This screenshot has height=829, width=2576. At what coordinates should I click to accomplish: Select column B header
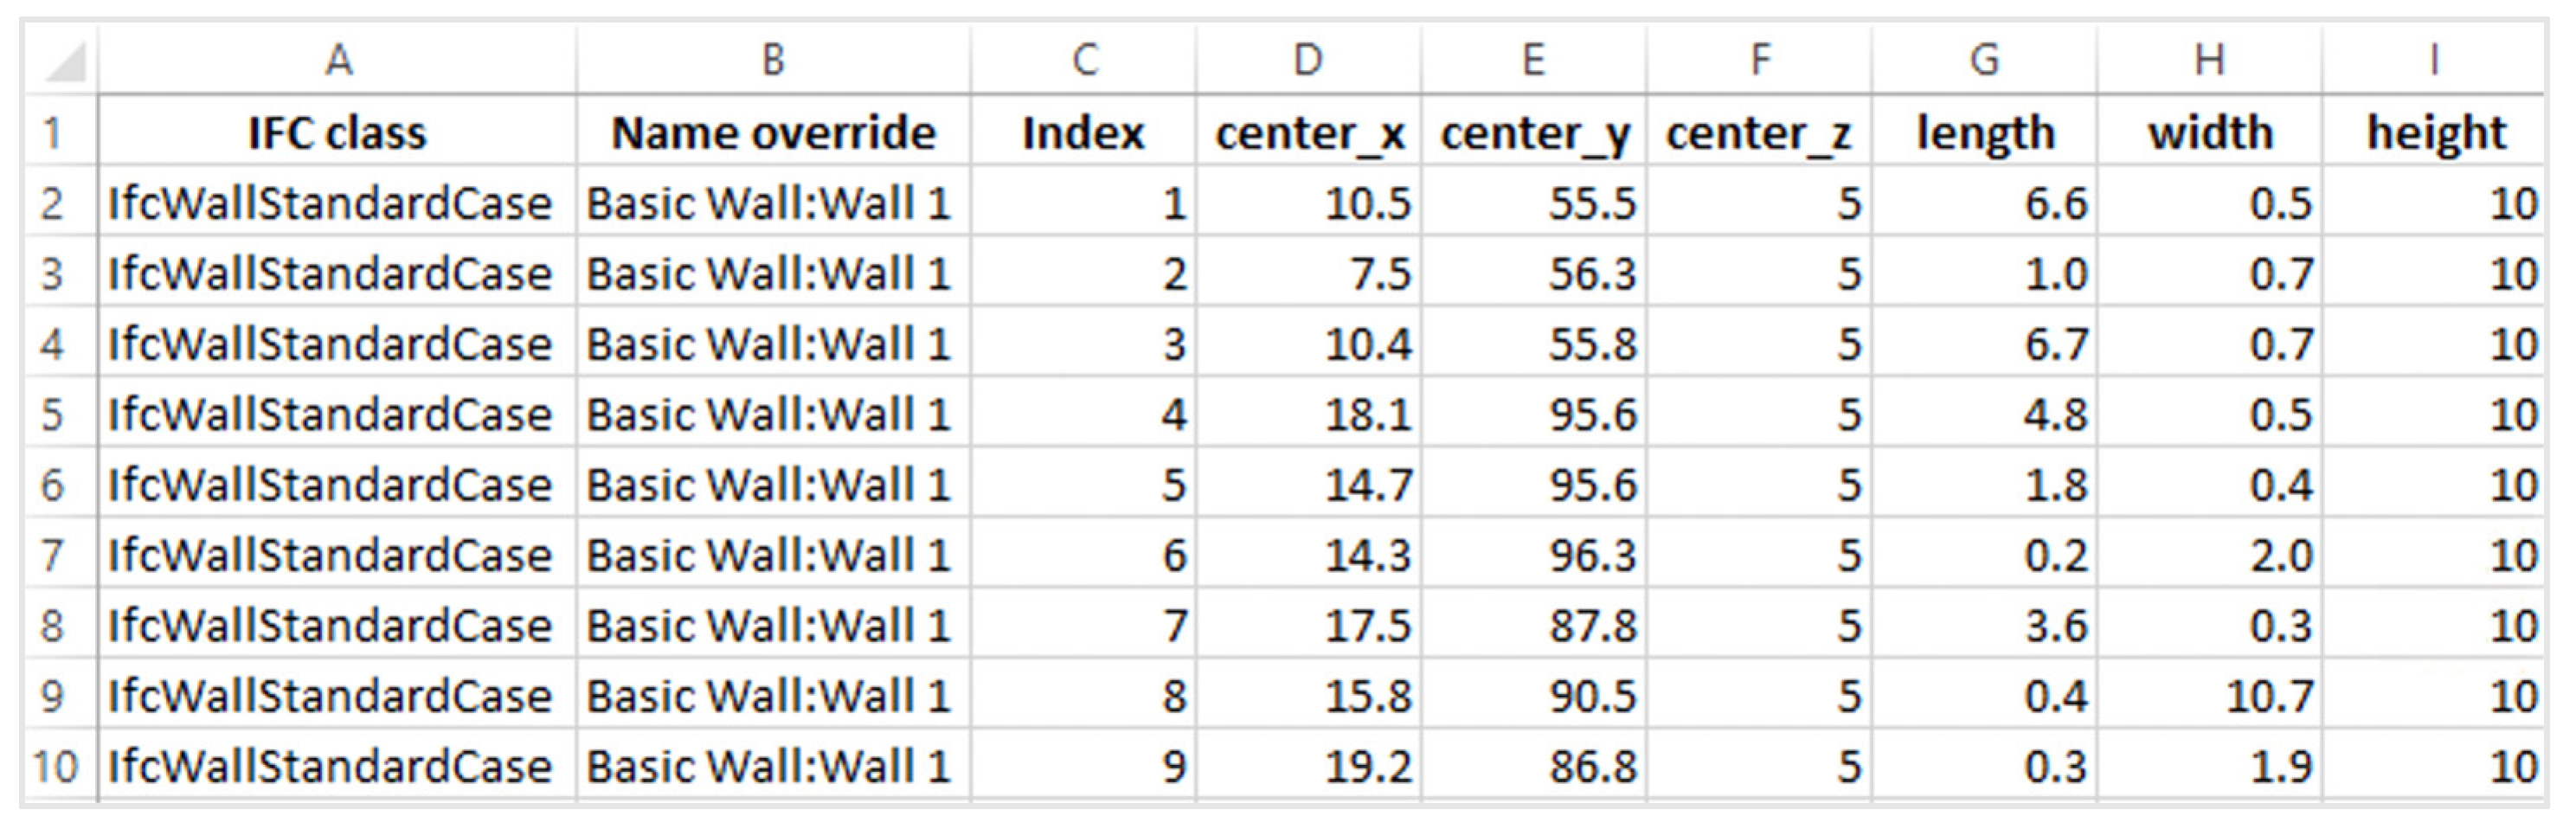coord(773,60)
